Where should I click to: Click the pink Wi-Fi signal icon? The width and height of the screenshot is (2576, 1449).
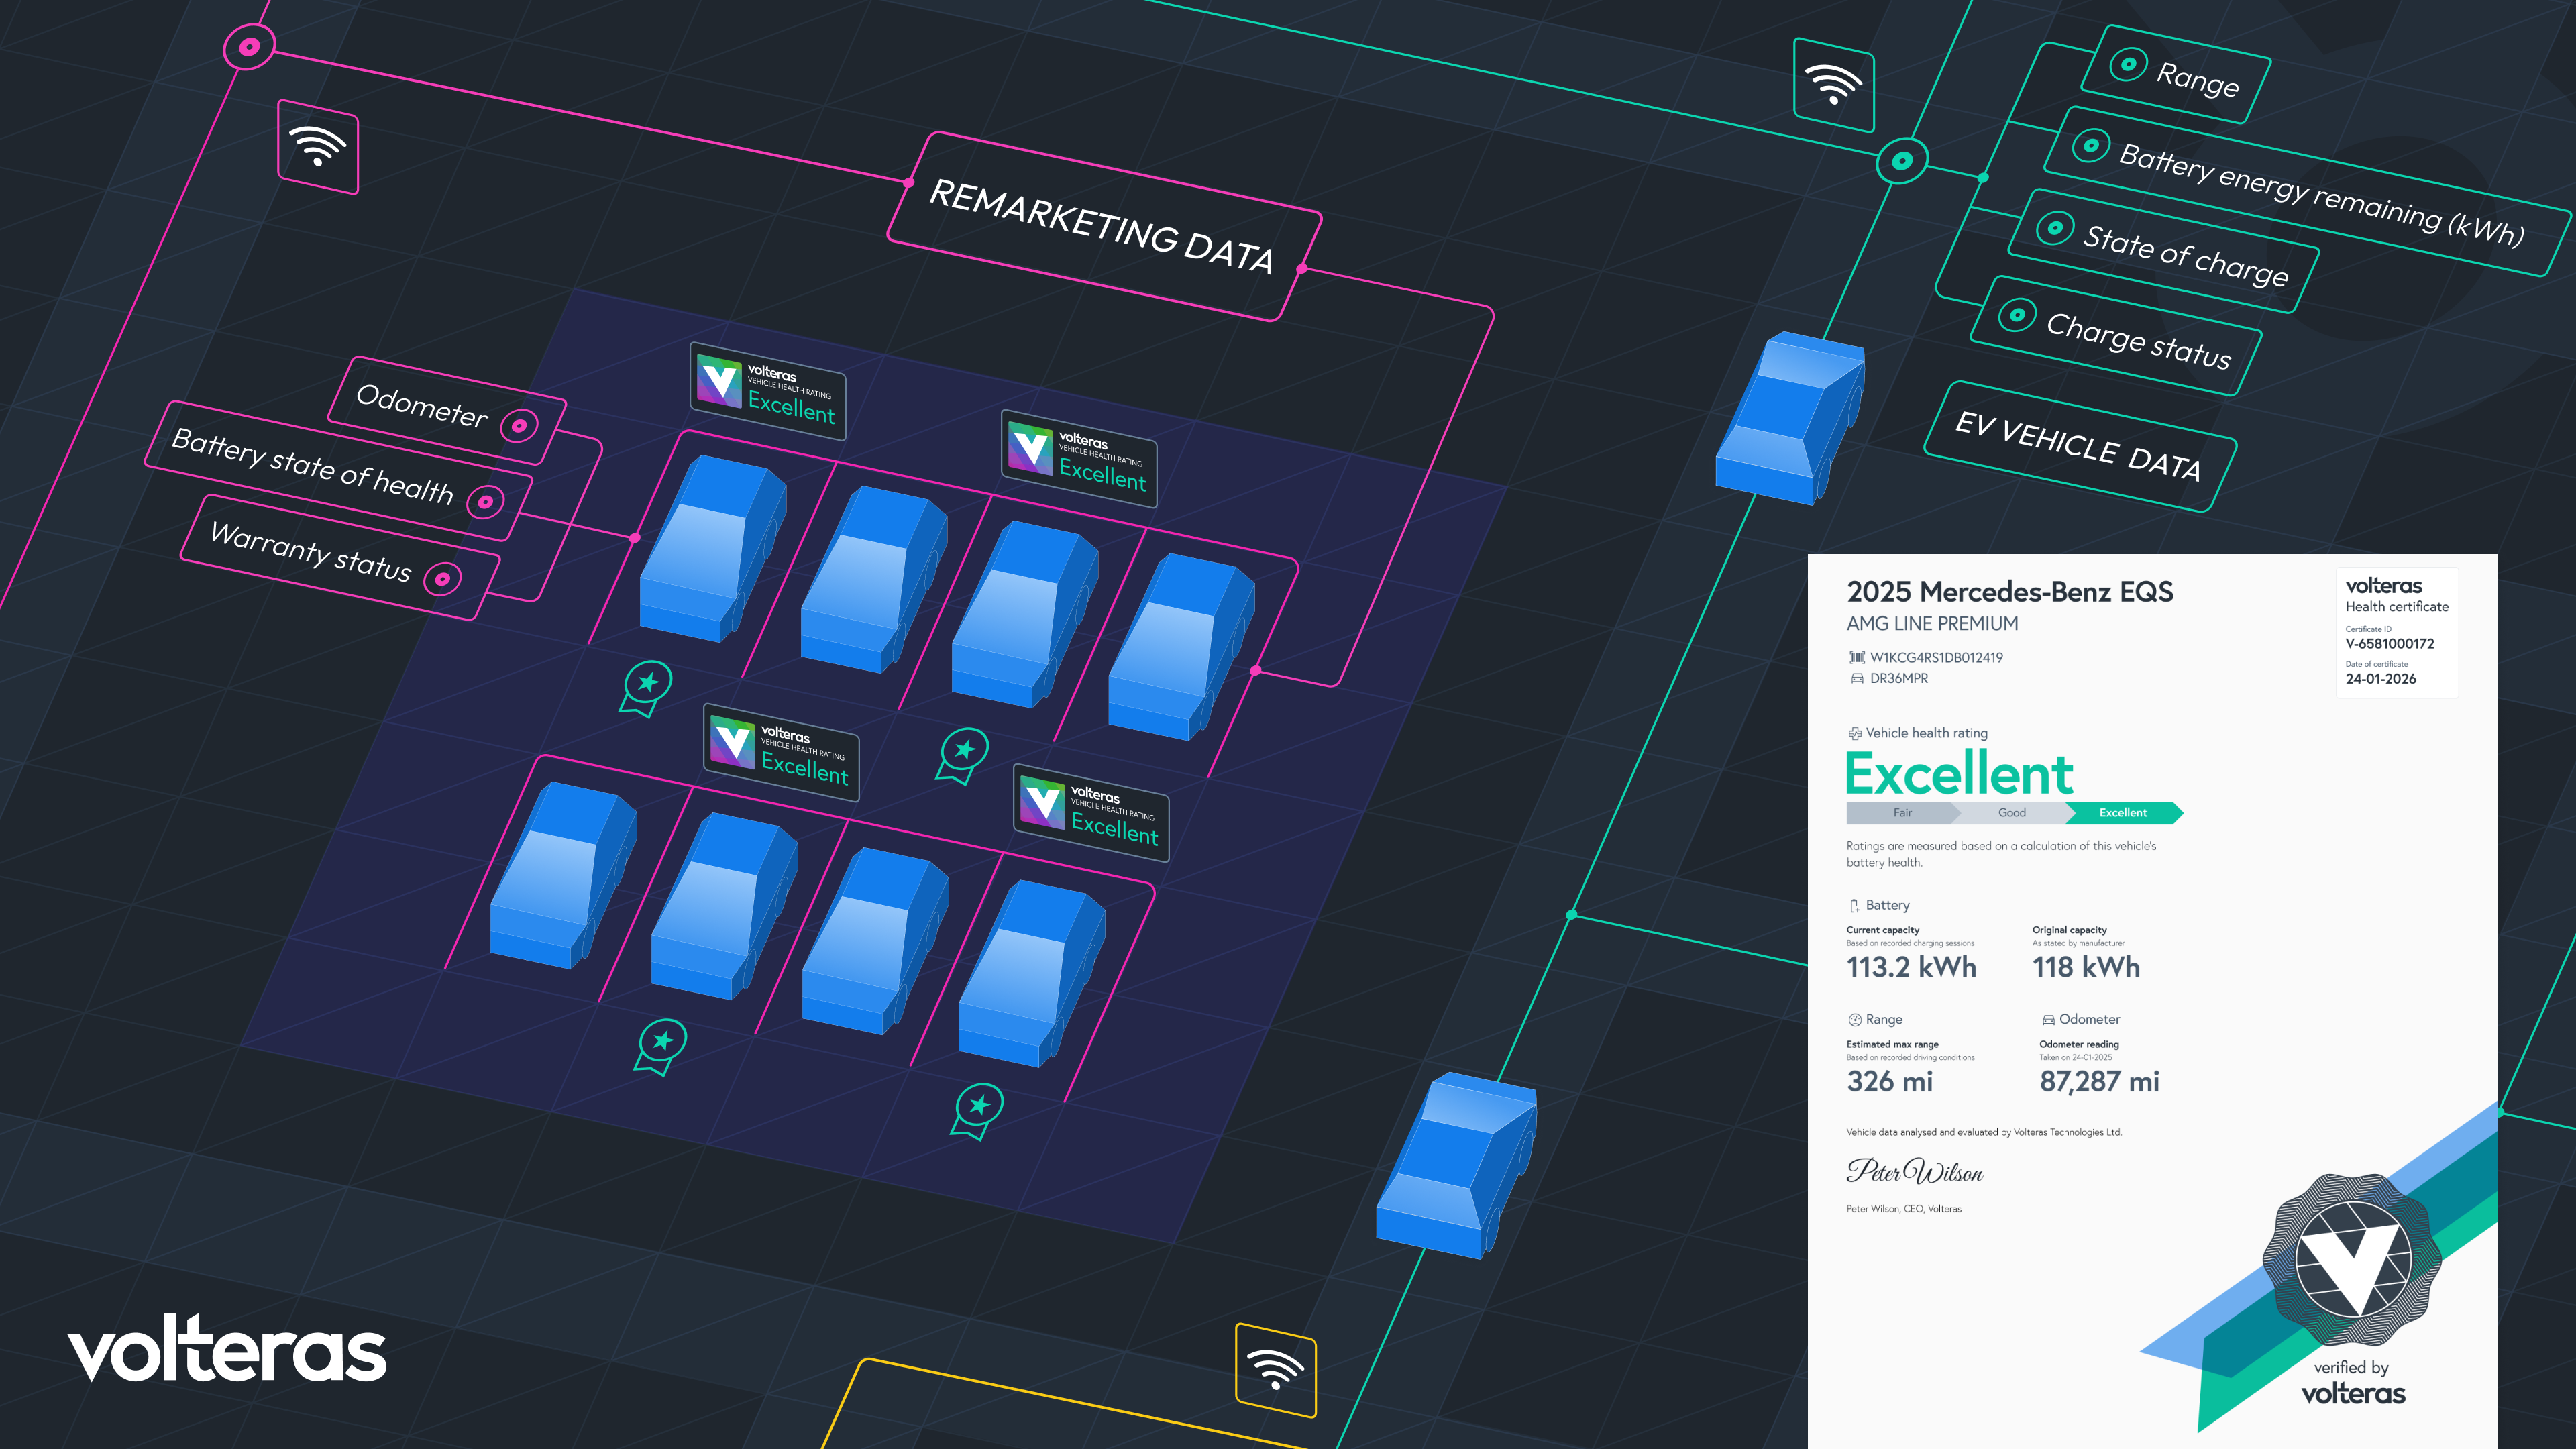tap(318, 146)
